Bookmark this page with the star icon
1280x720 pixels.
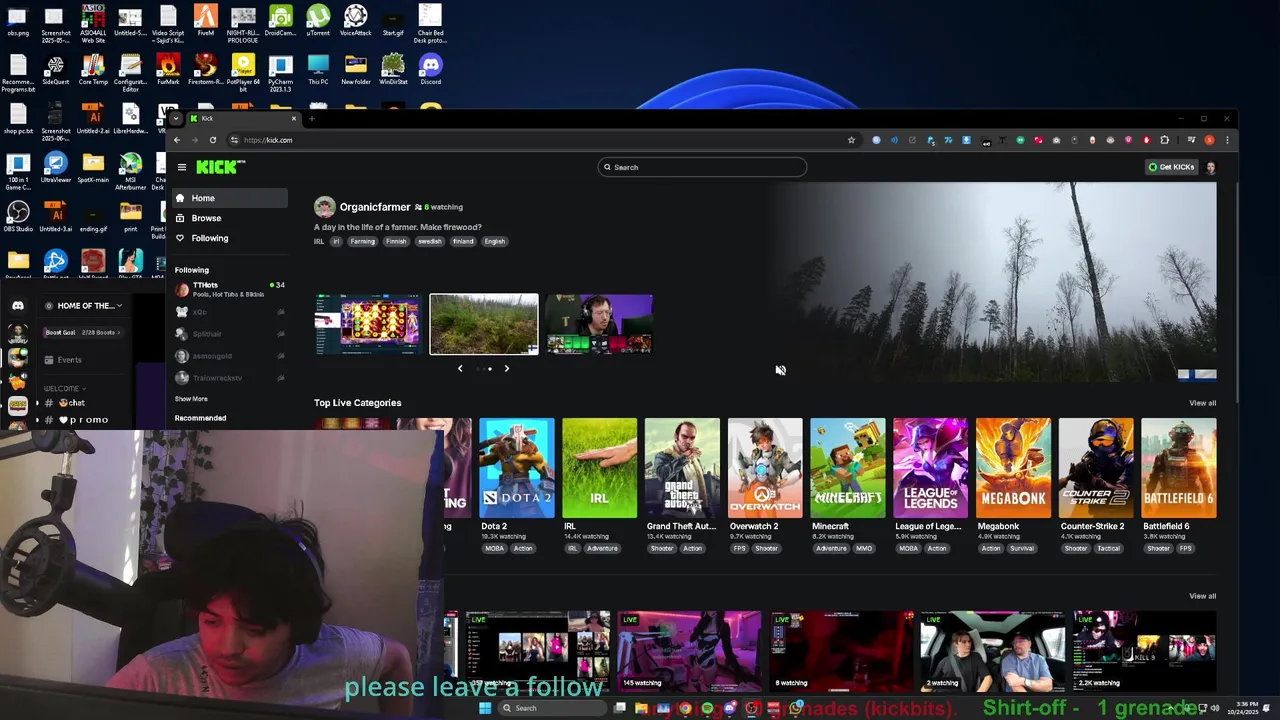click(852, 140)
